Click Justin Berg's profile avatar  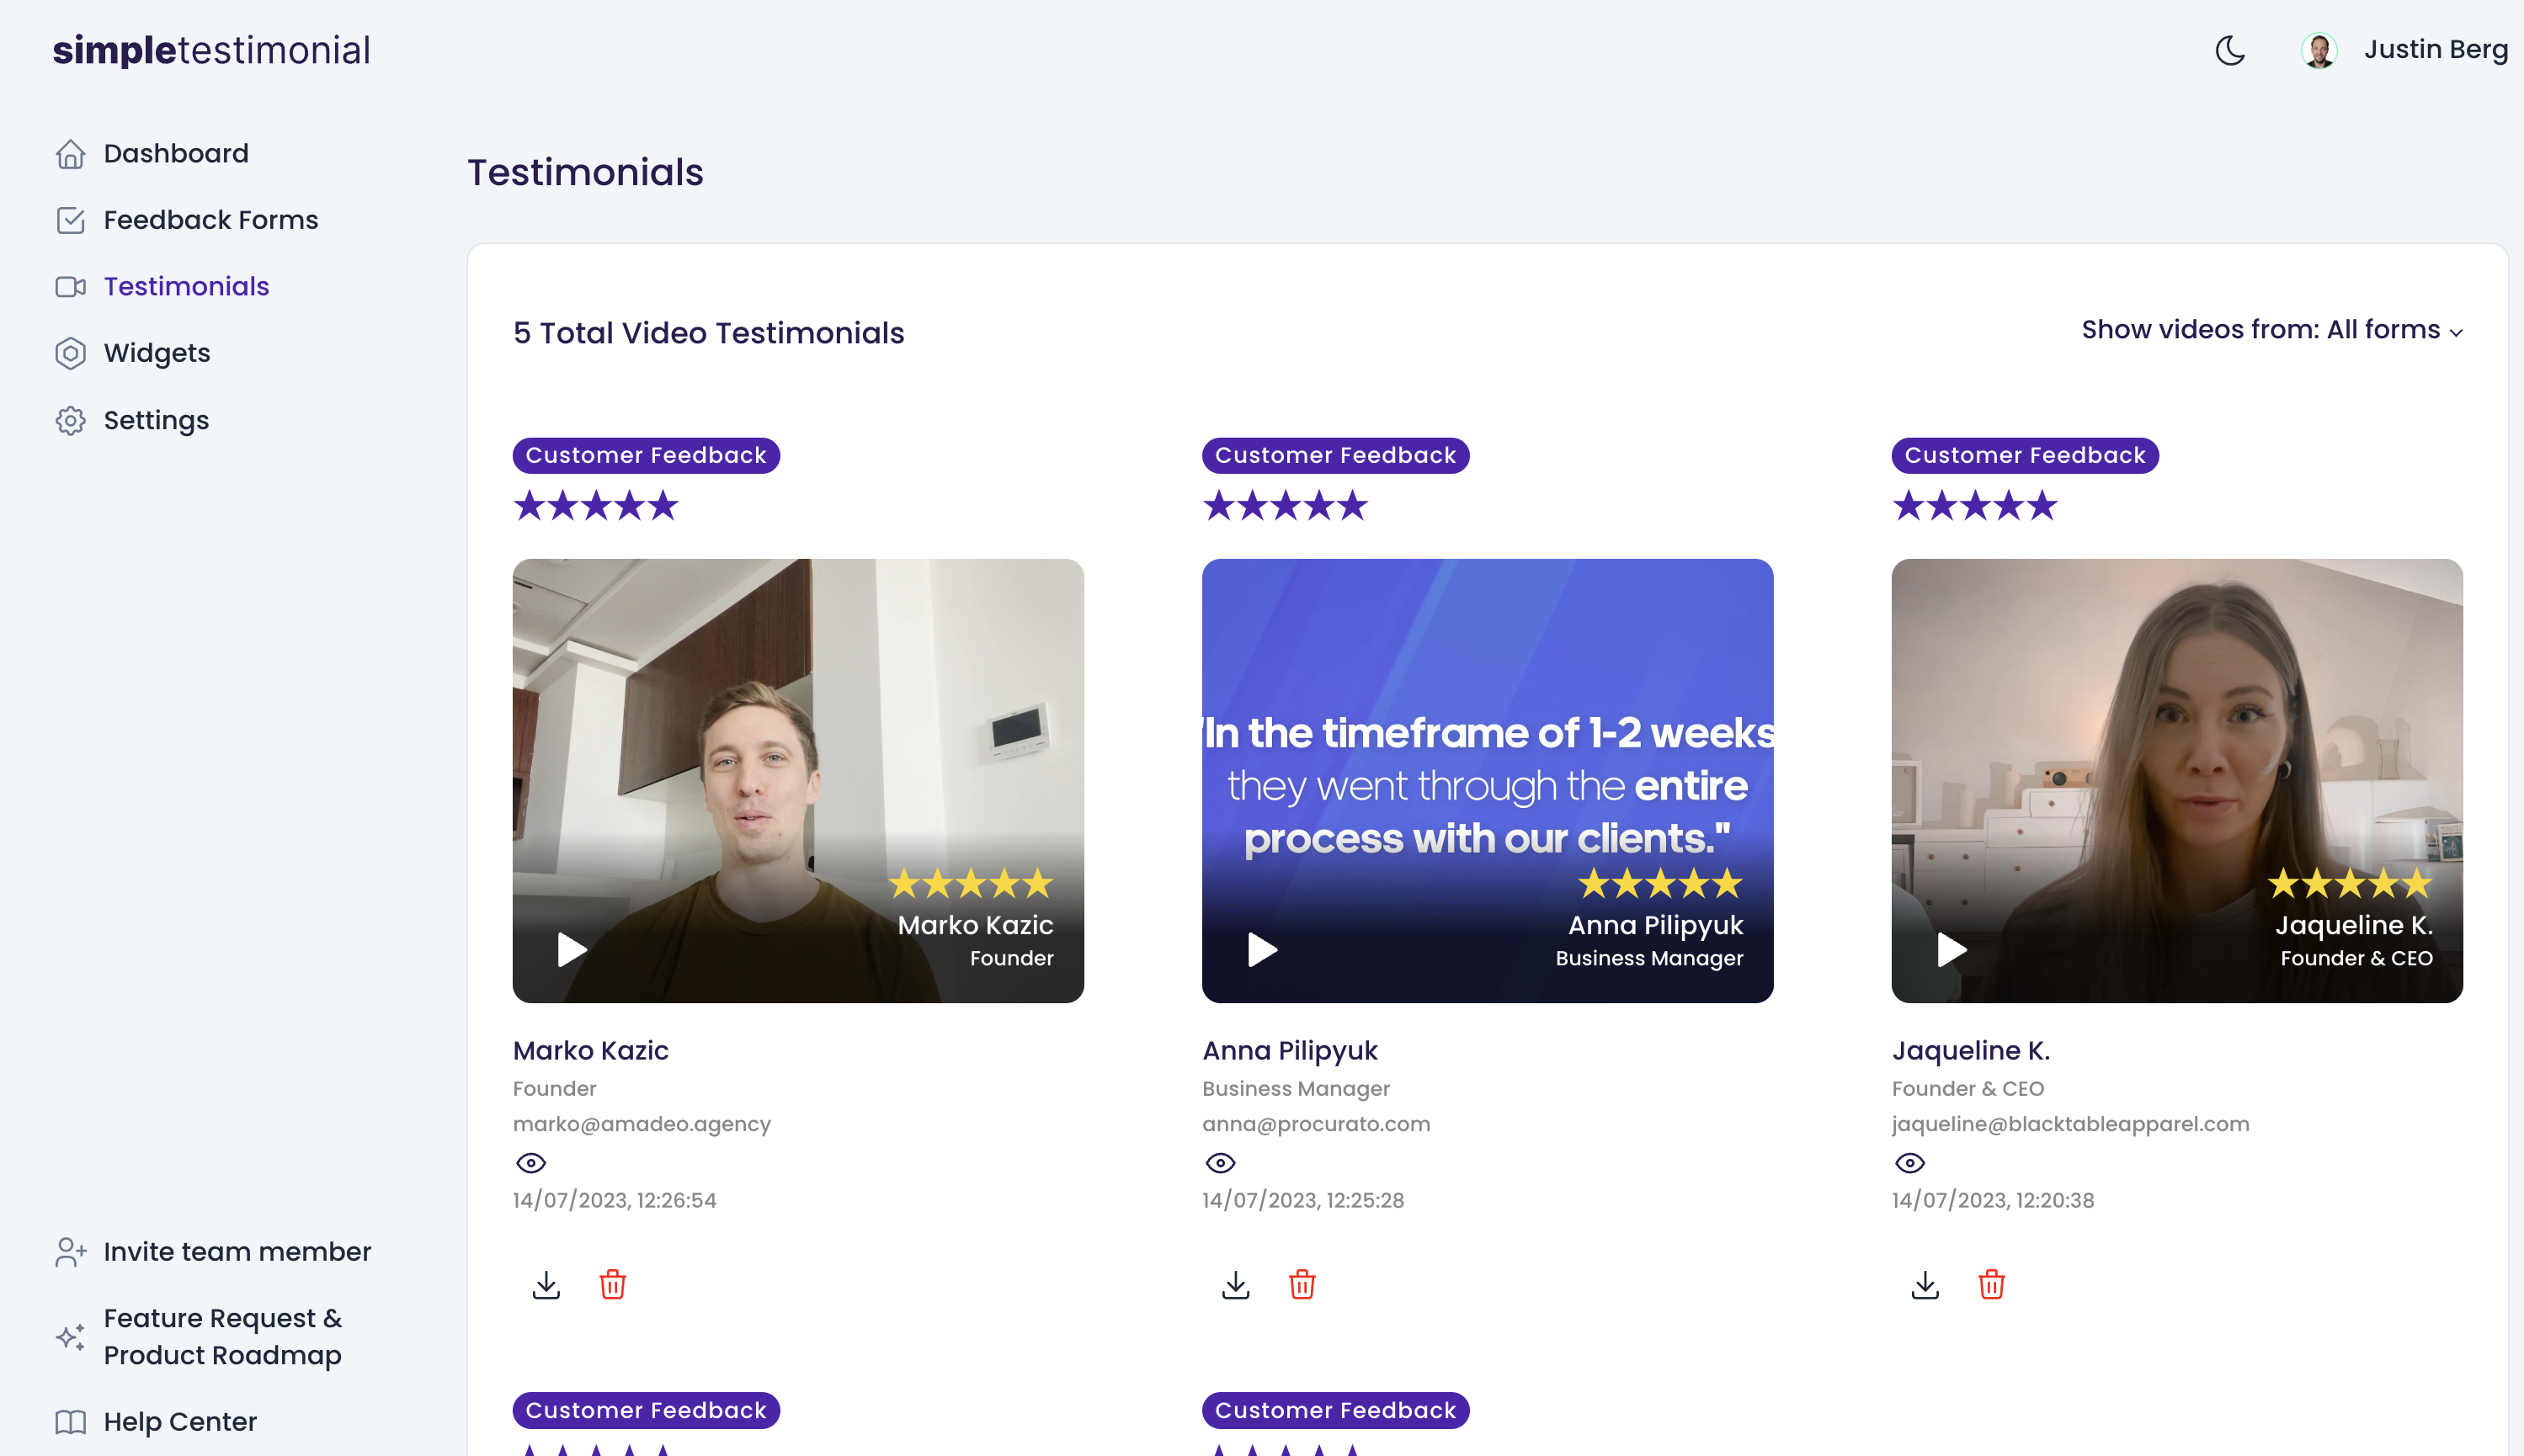tap(2319, 50)
